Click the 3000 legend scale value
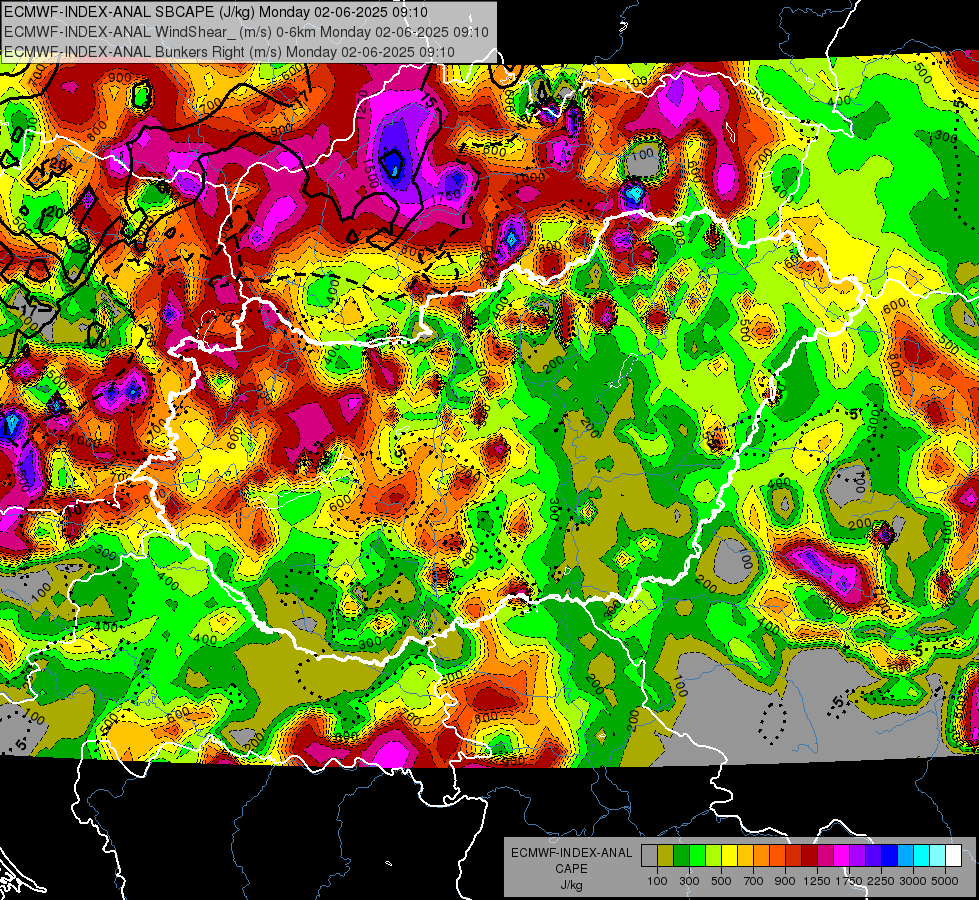The image size is (979, 900). (913, 881)
